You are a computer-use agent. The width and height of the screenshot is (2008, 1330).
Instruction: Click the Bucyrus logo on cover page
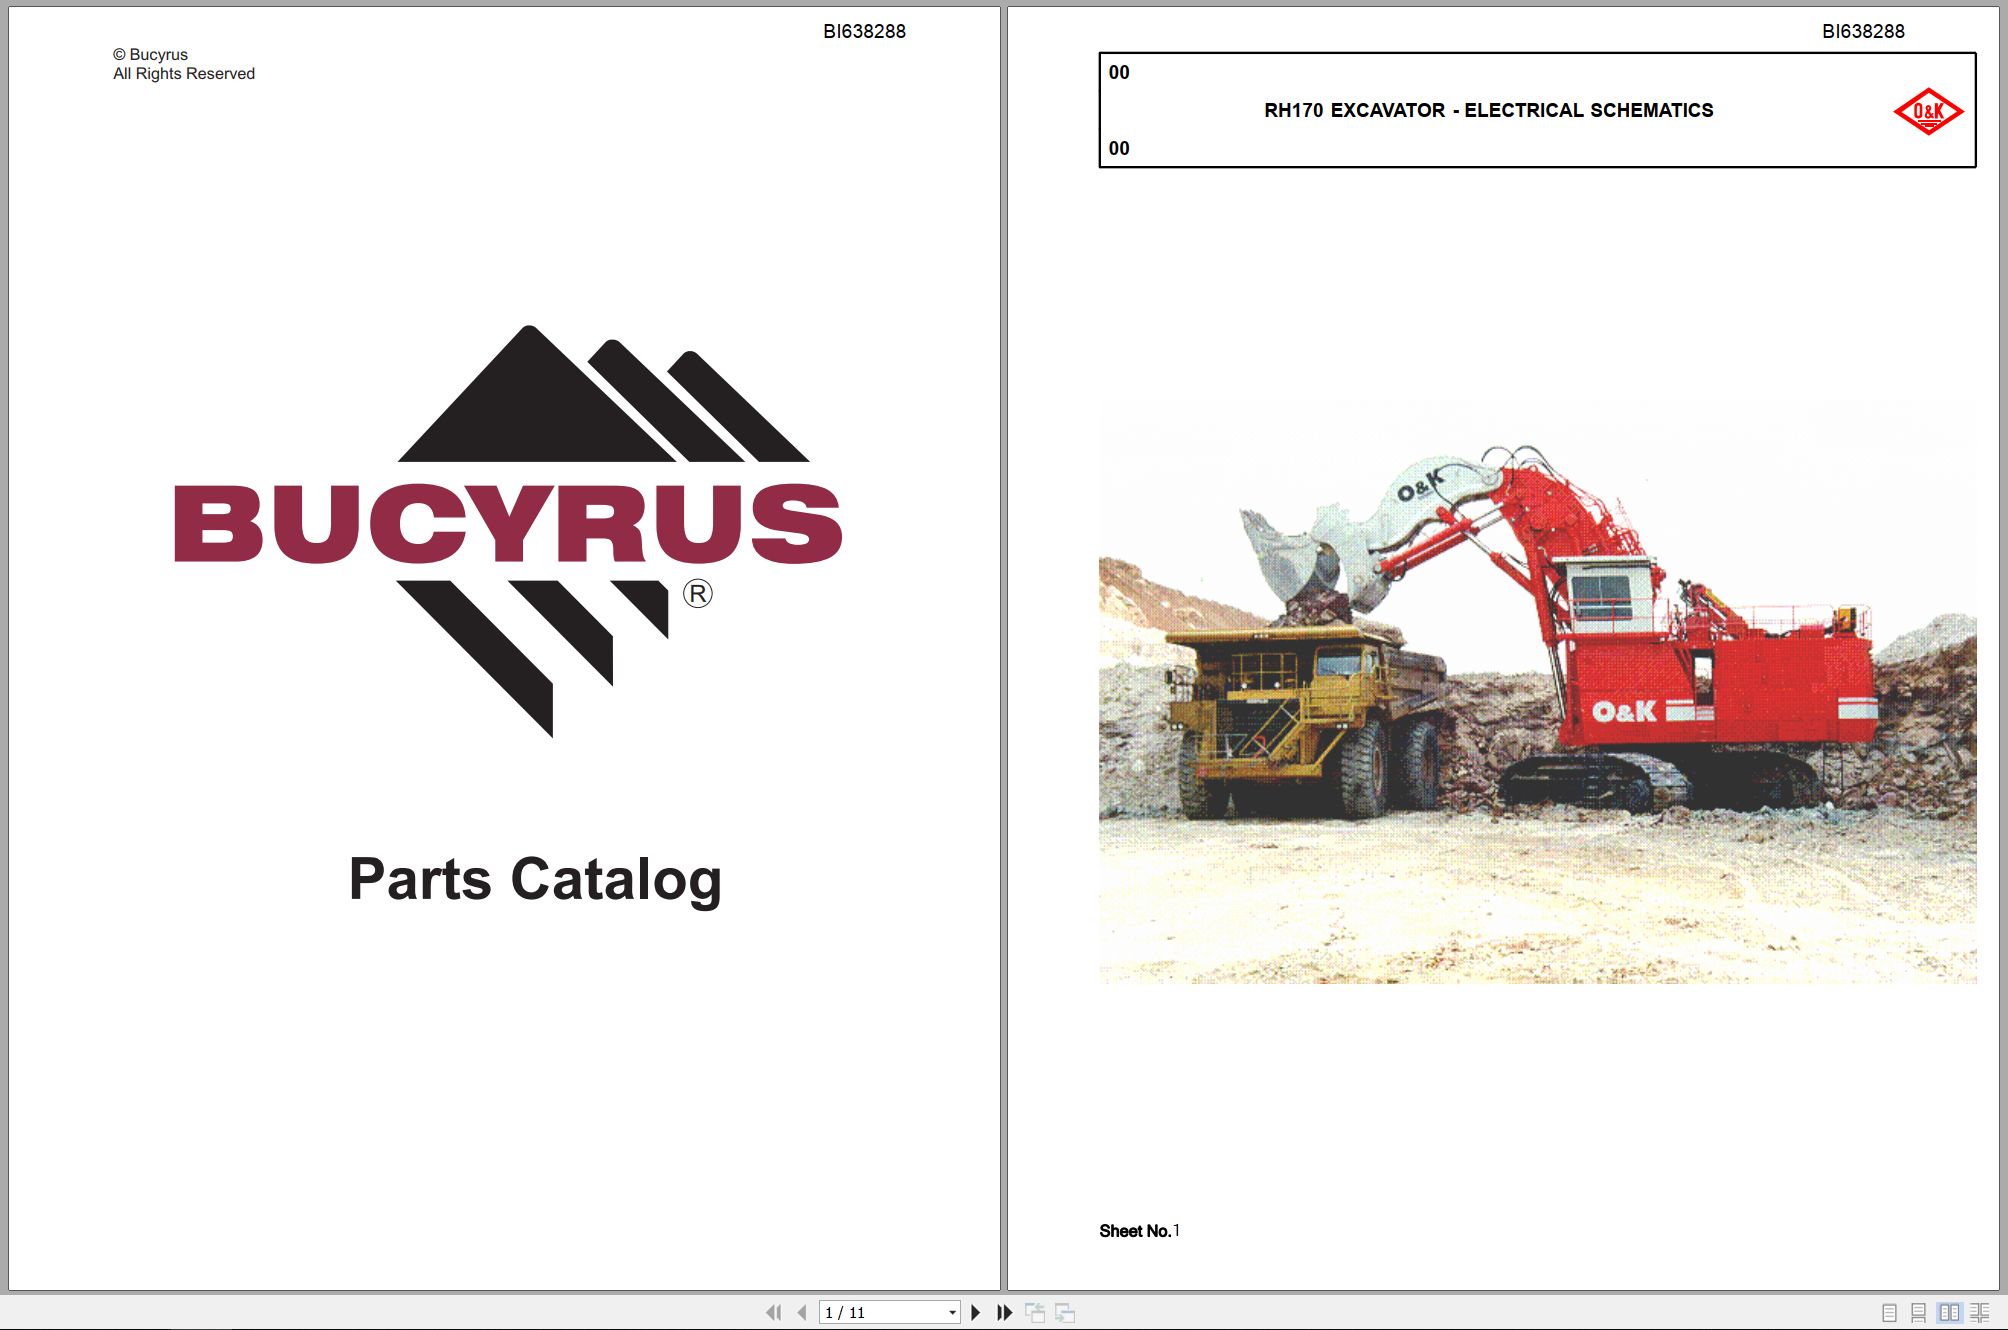click(508, 531)
